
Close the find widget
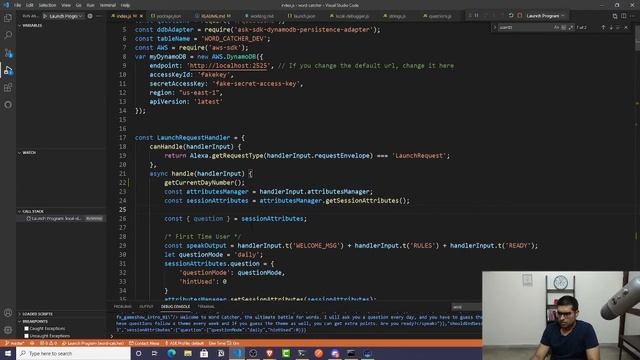tap(626, 27)
